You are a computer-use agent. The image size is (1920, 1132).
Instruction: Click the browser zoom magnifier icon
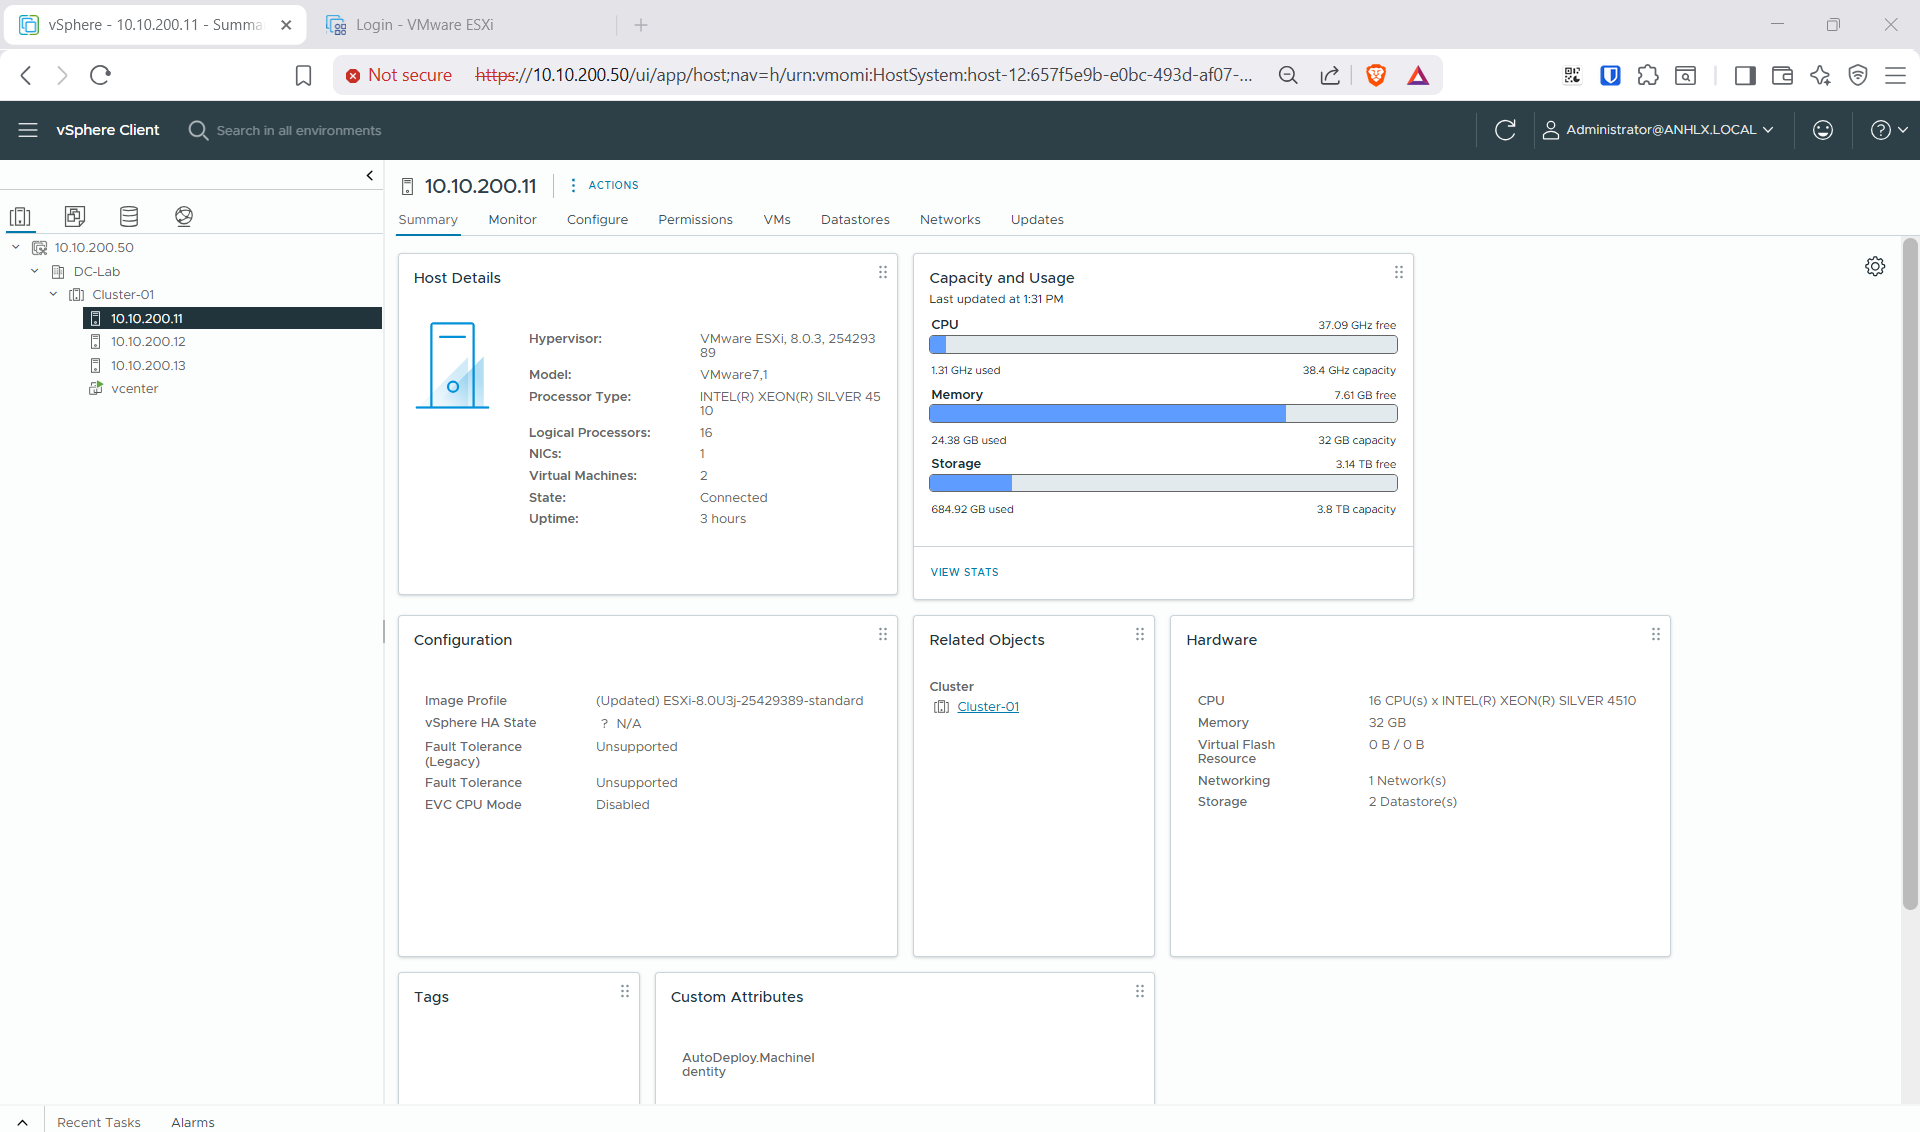[1288, 75]
